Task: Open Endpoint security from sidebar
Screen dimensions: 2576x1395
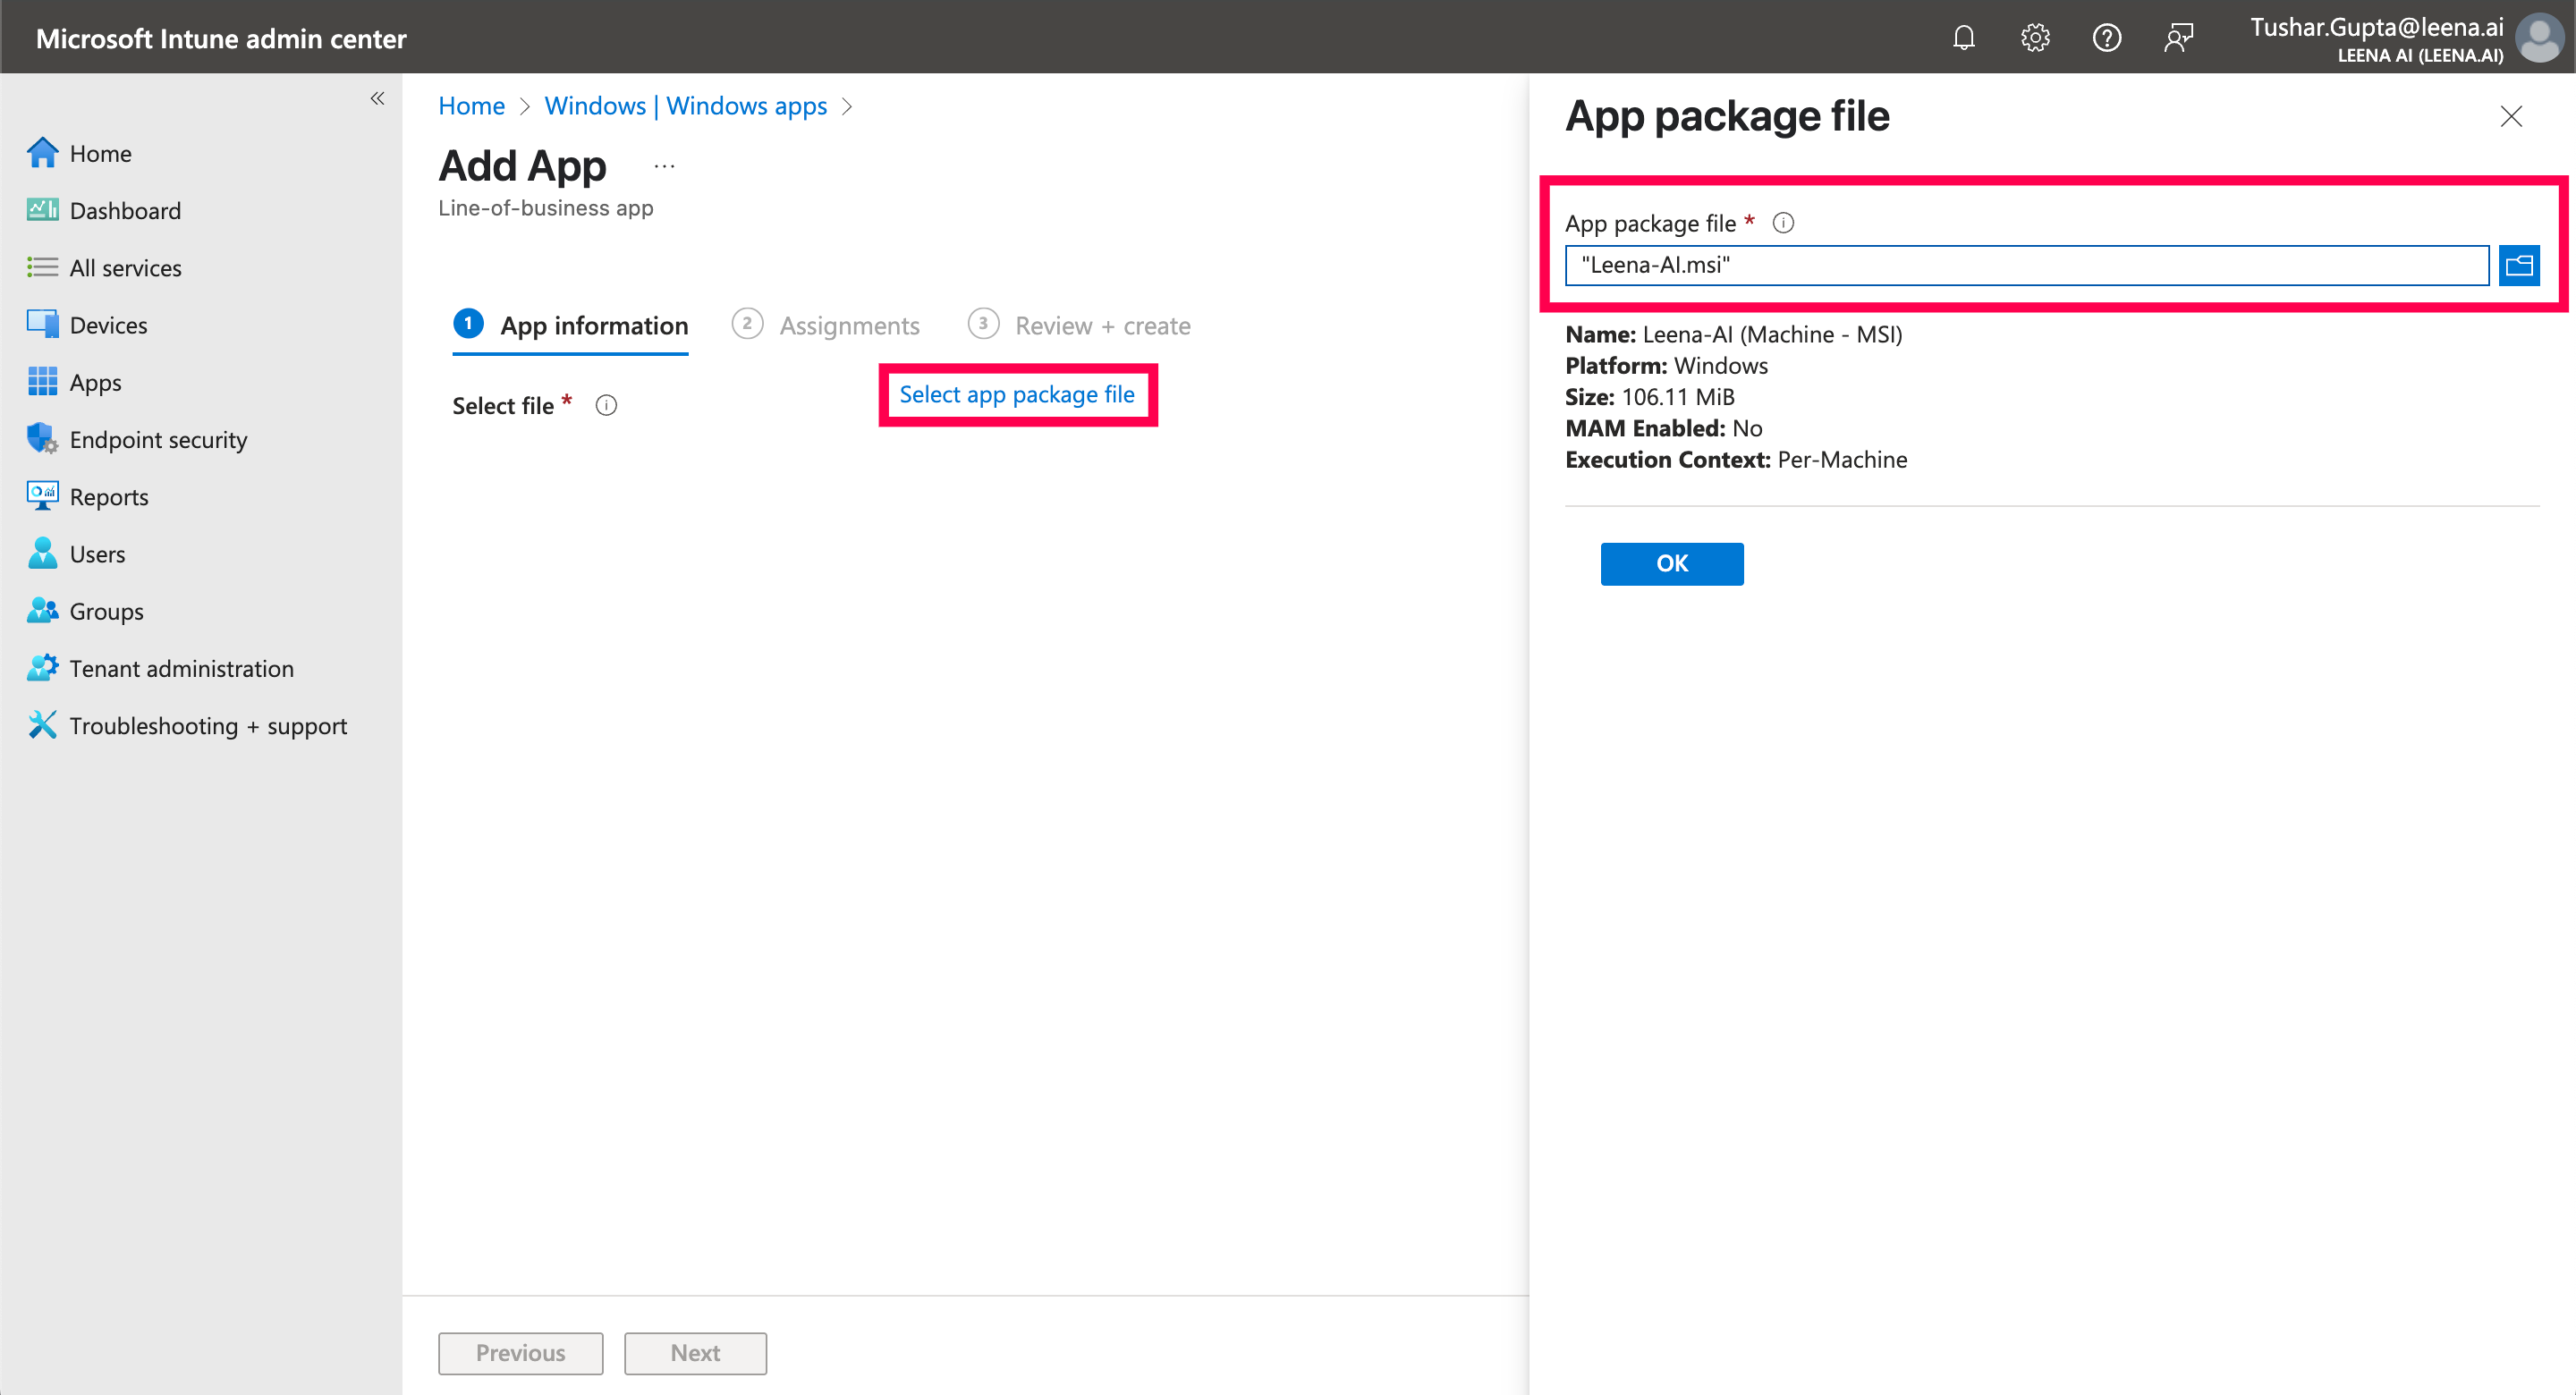Action: click(x=158, y=440)
